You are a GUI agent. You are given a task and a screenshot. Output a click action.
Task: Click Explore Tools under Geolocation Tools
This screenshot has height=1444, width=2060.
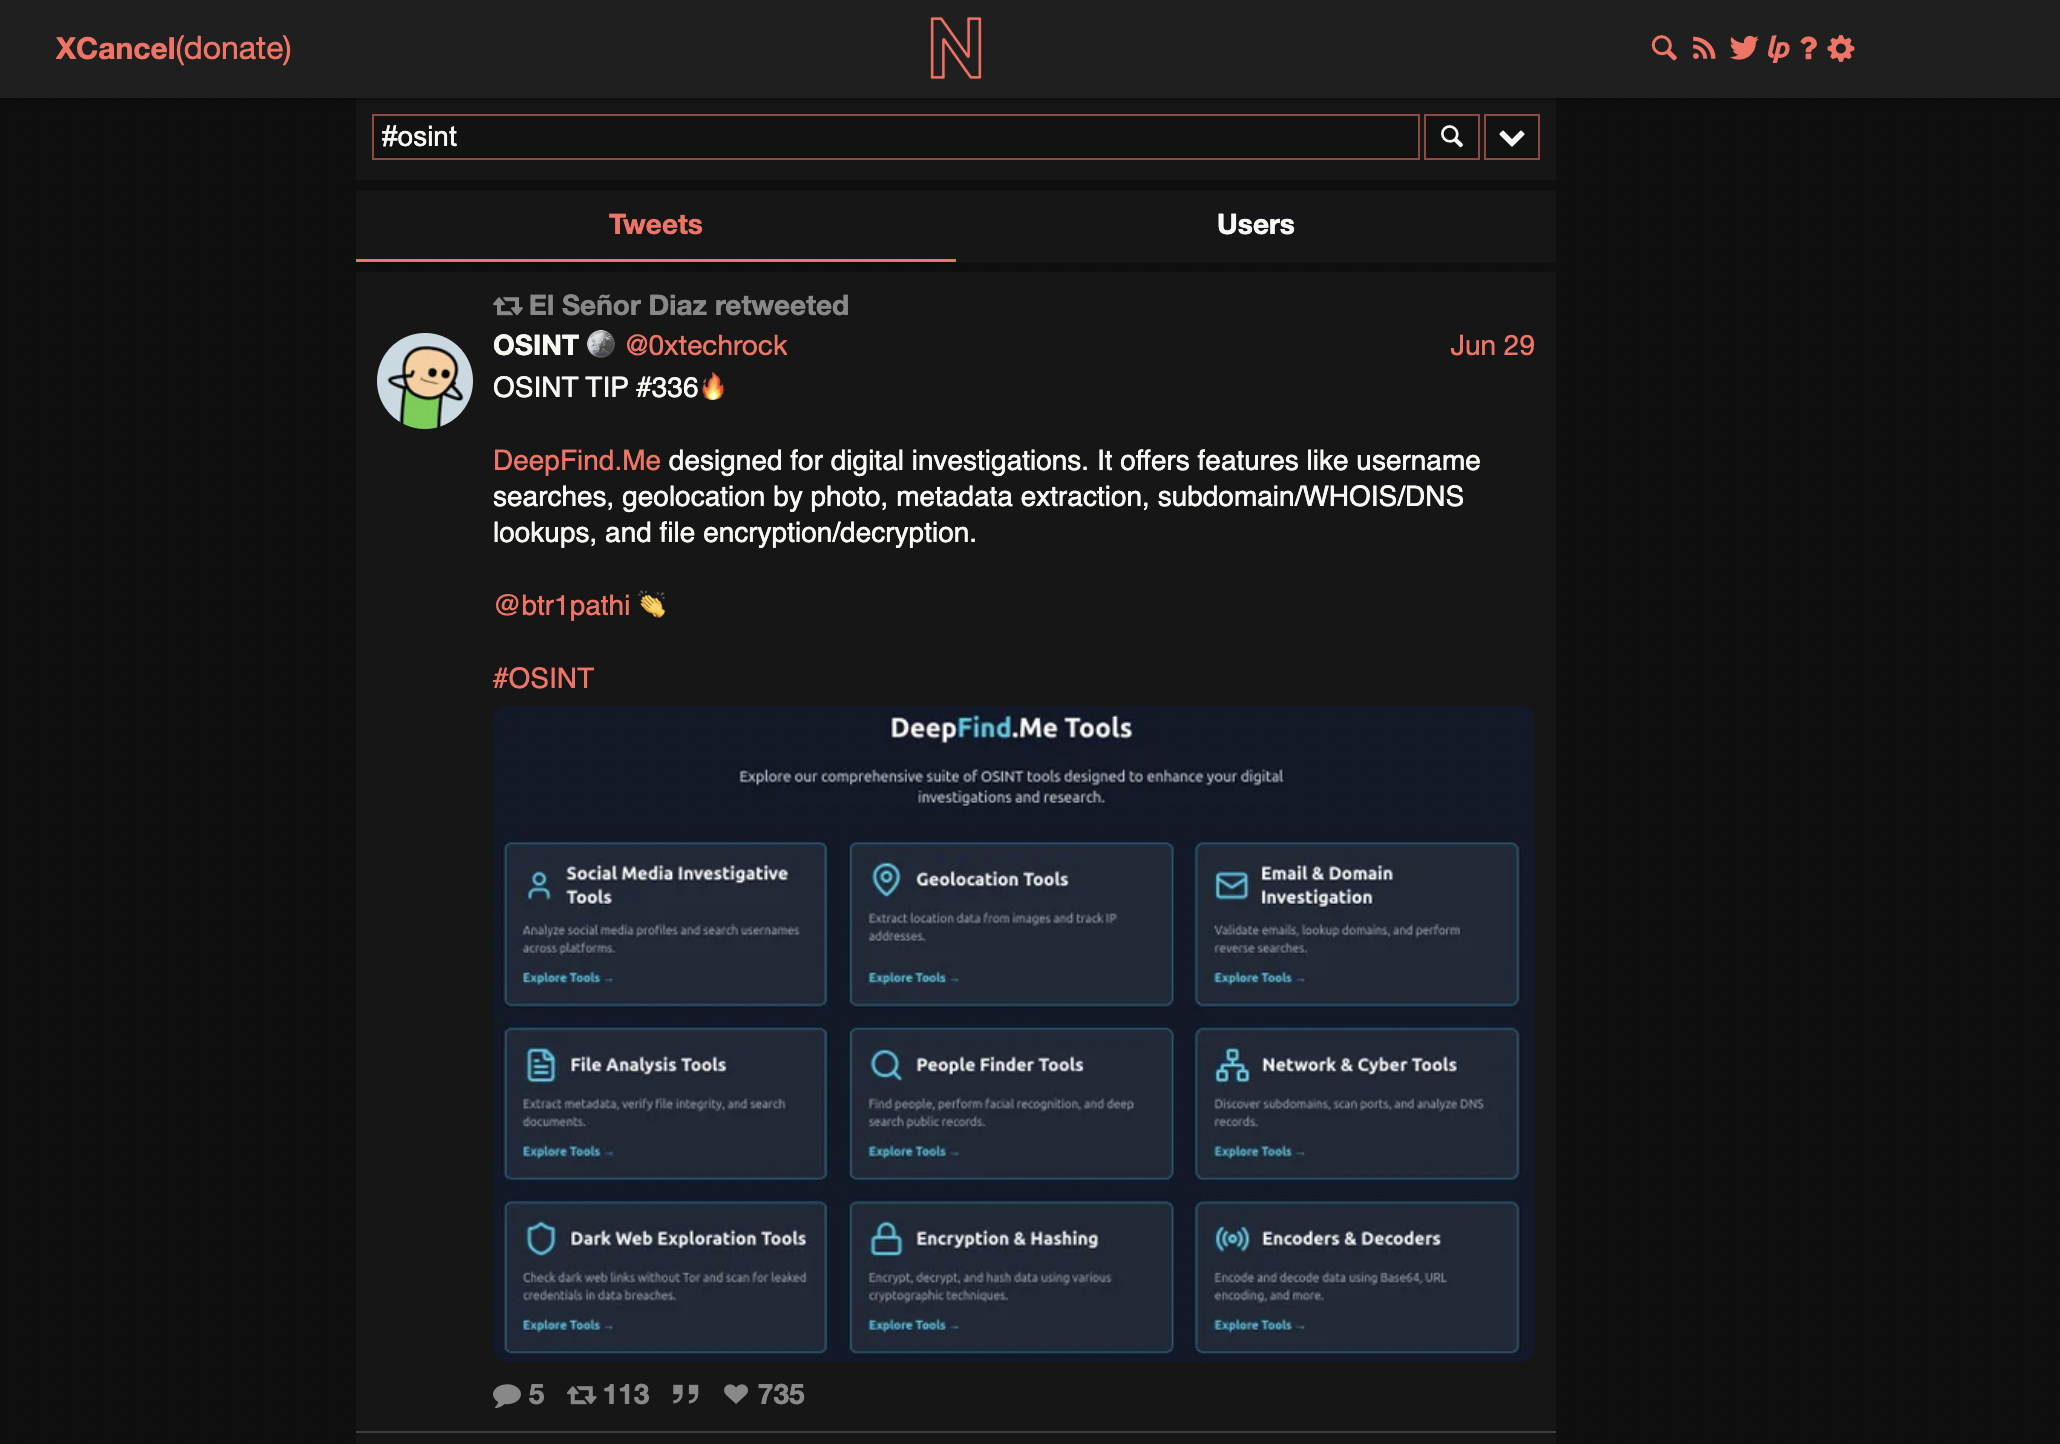[x=913, y=978]
